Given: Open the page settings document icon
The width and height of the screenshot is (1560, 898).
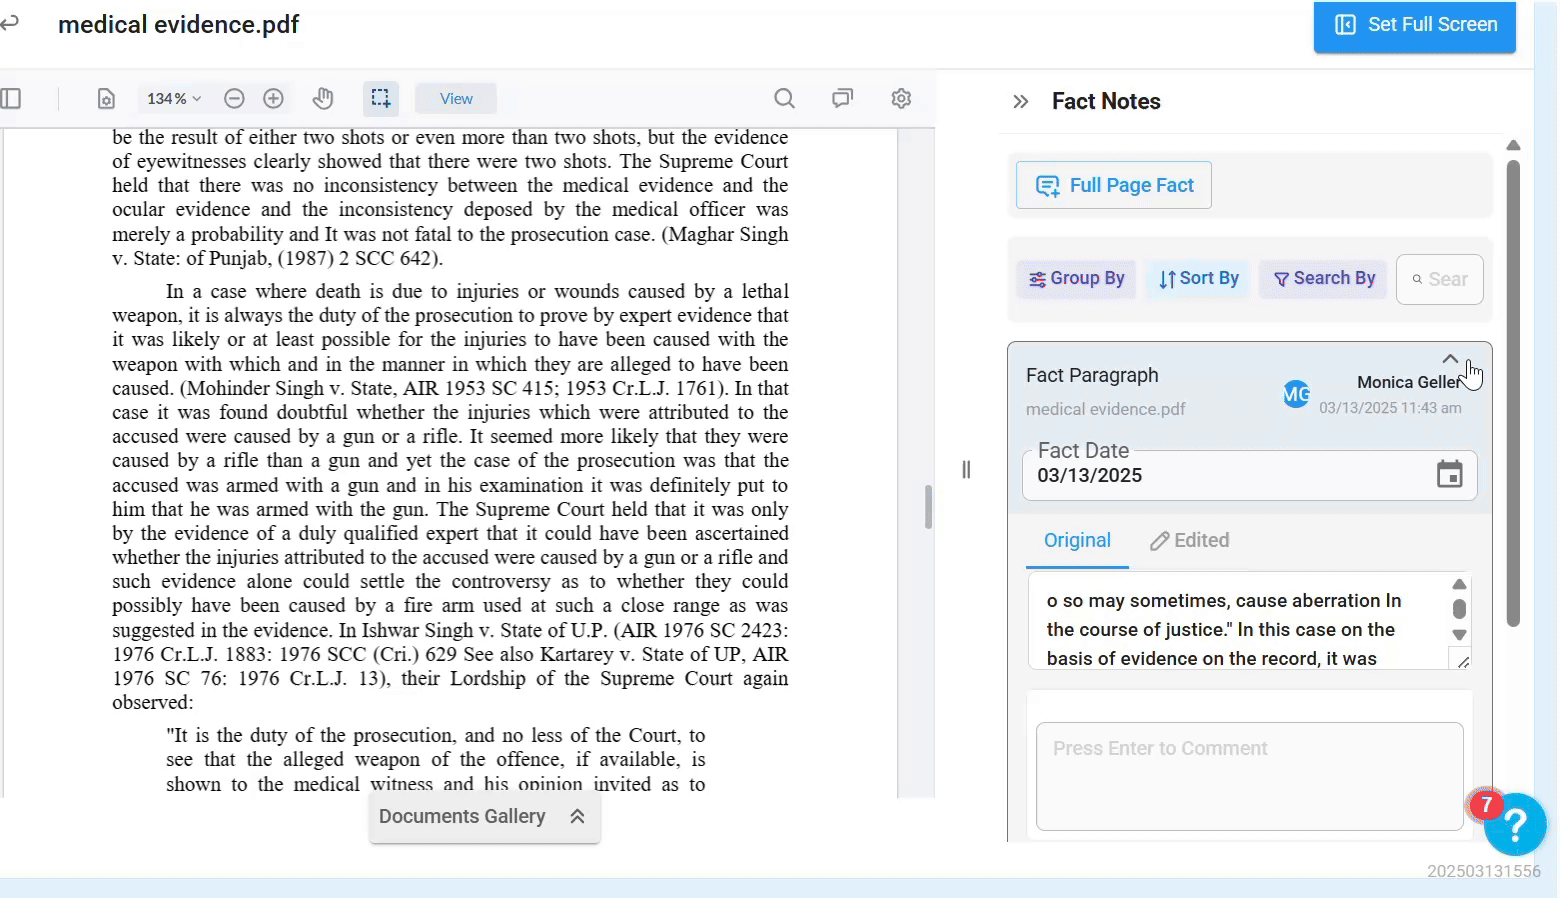Looking at the screenshot, I should 106,99.
